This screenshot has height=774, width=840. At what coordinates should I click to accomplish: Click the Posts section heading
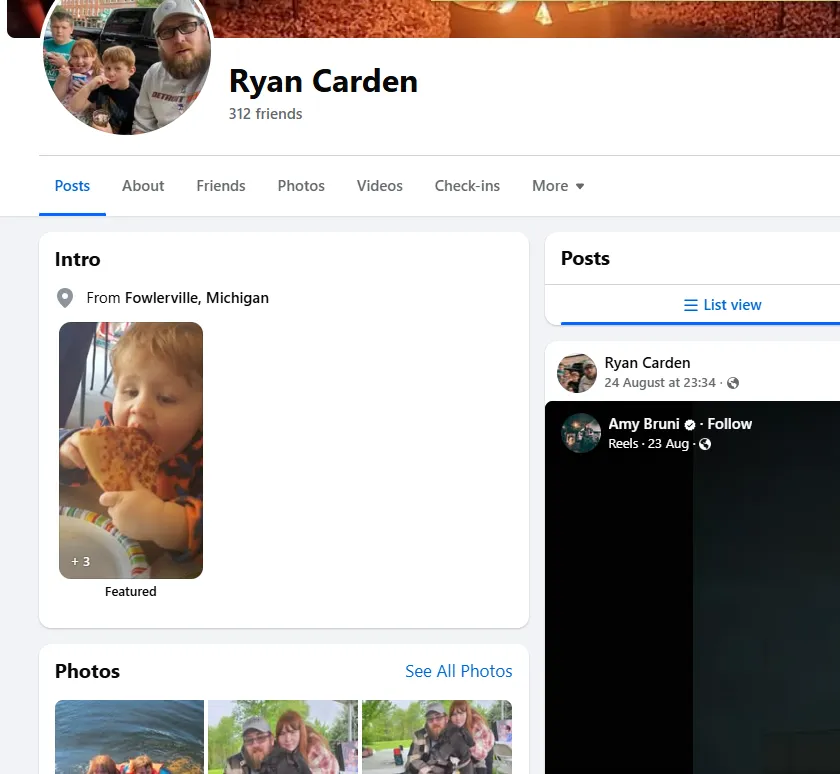coord(585,258)
